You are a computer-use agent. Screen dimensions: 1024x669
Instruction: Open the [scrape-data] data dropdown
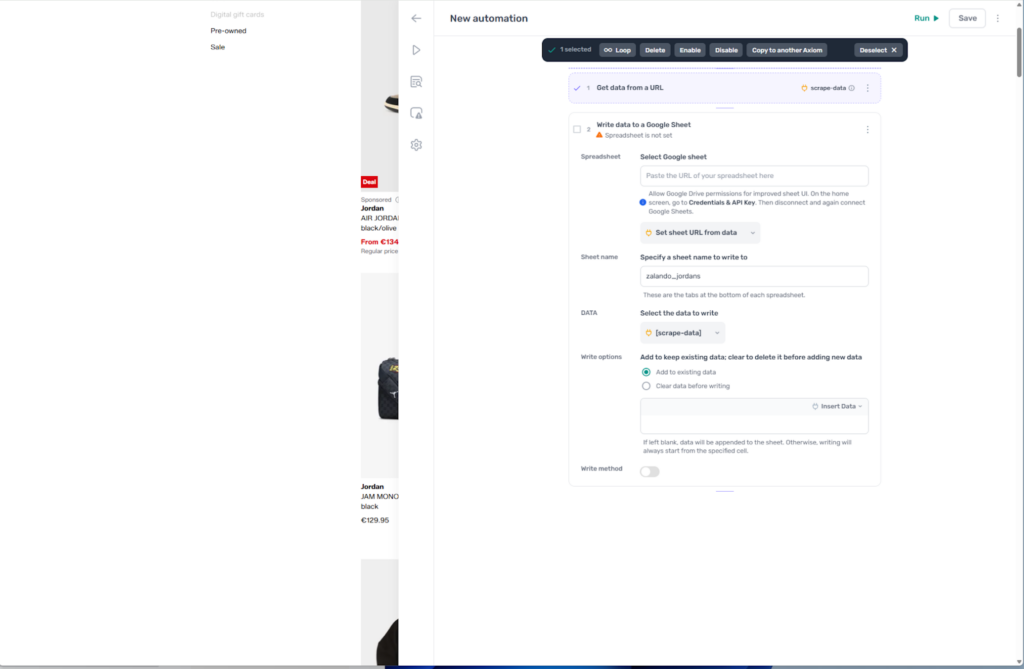click(683, 333)
